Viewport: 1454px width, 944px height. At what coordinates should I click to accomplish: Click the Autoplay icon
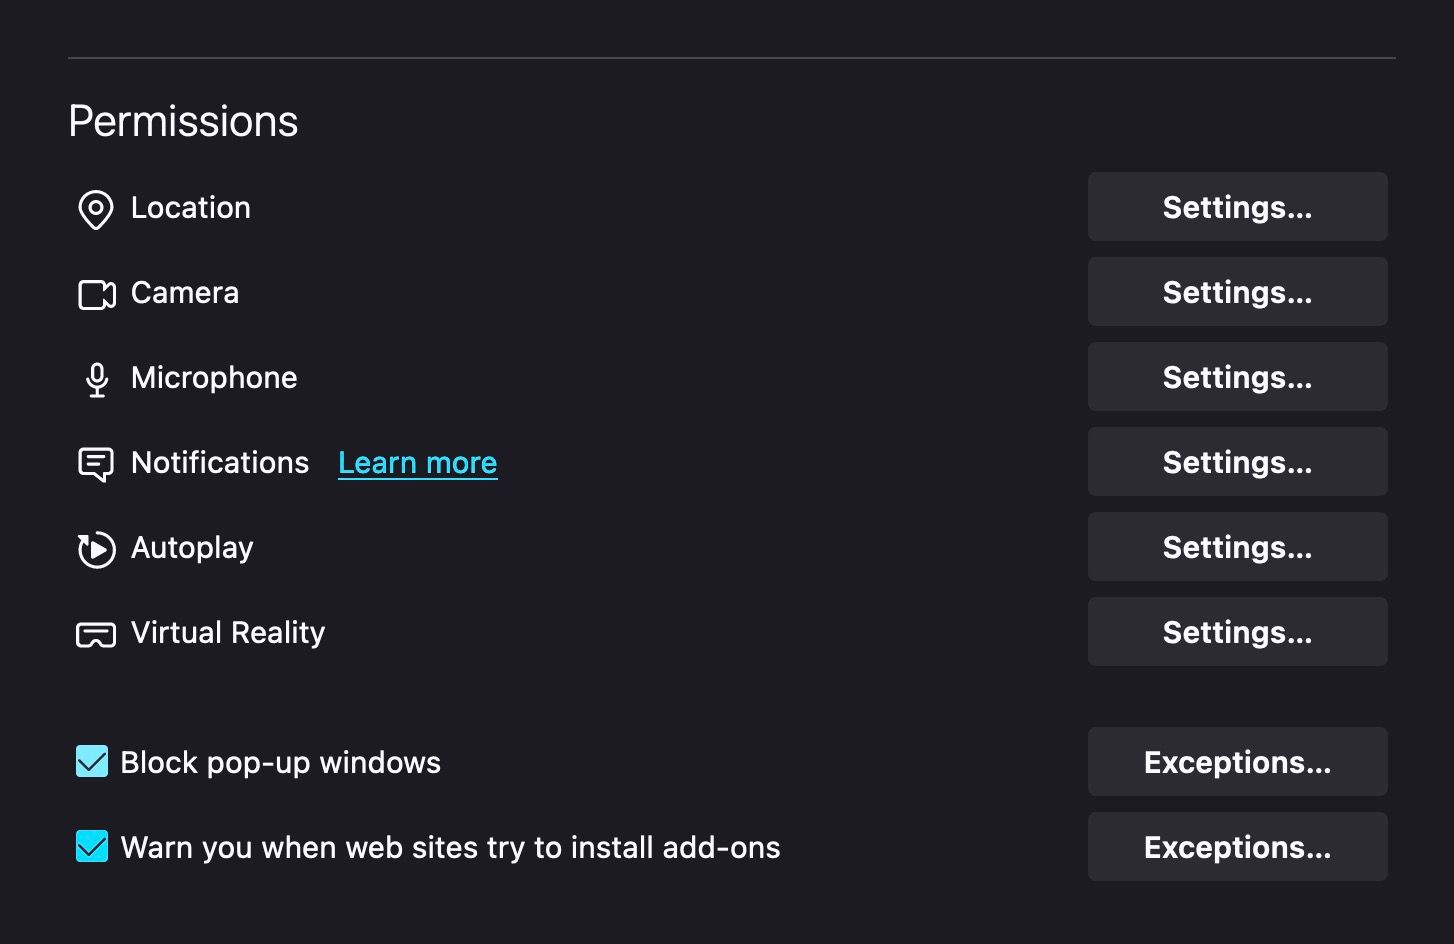(x=96, y=549)
